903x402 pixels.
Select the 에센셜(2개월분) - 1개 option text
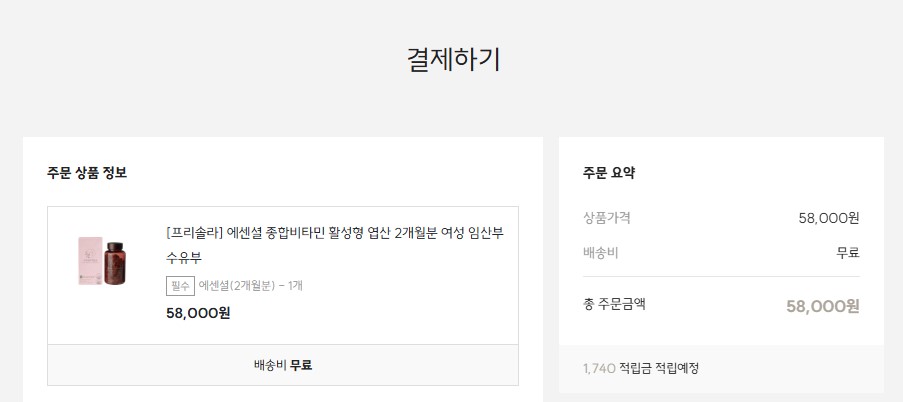tap(251, 286)
